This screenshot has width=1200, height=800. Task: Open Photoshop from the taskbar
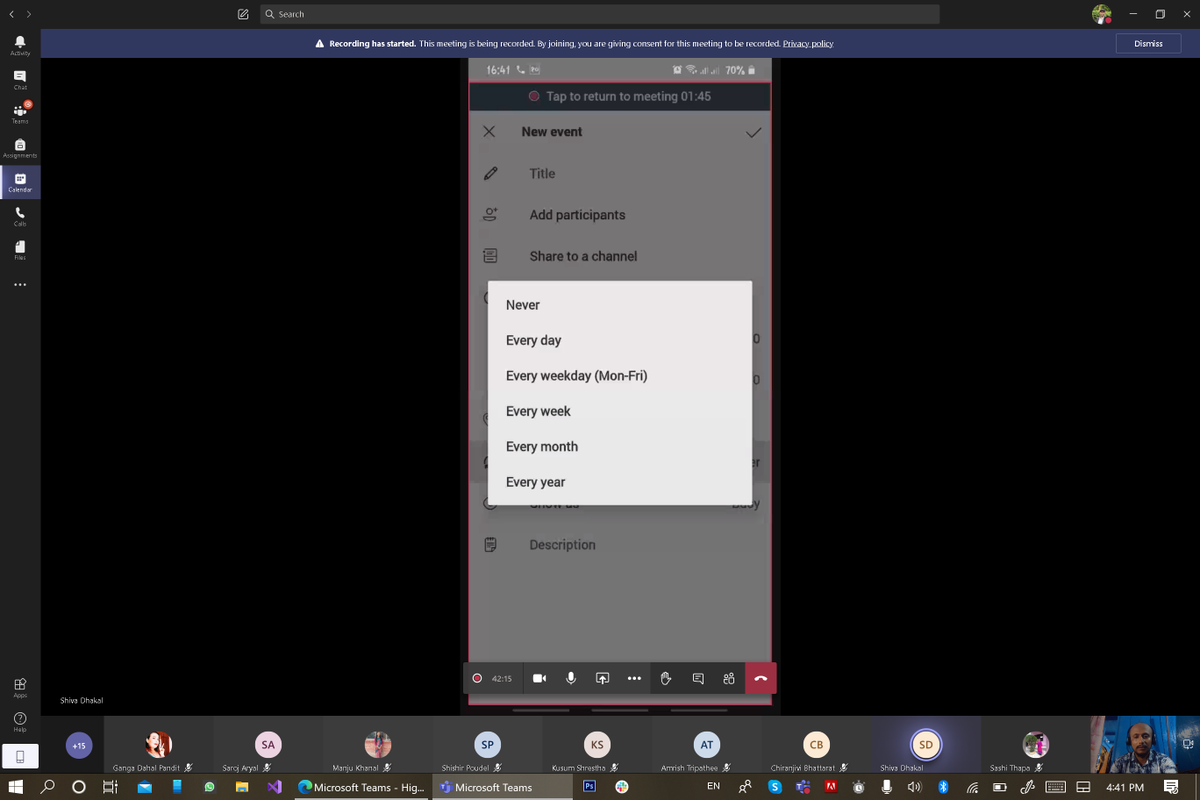[x=590, y=787]
